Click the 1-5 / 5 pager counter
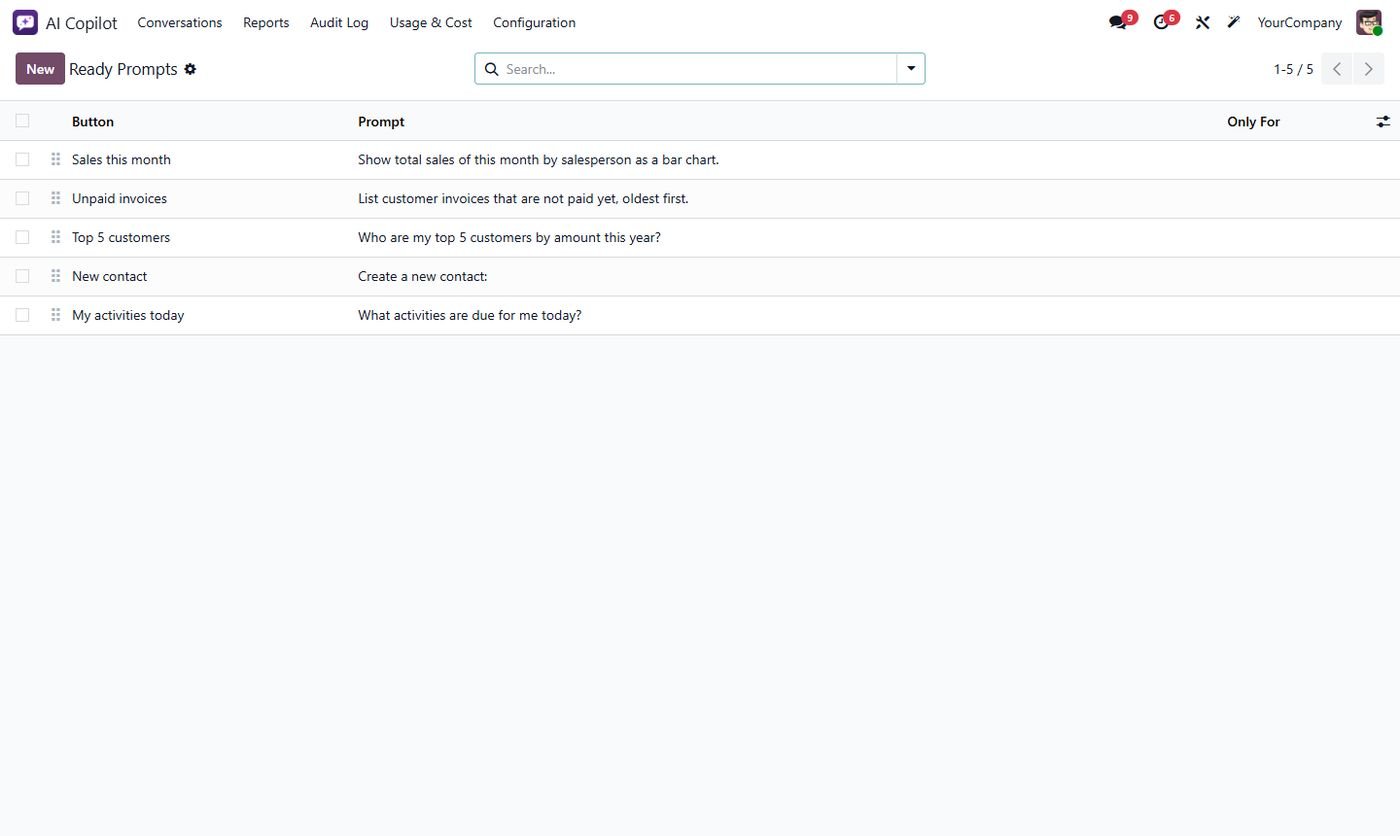The height and width of the screenshot is (836, 1400). point(1293,69)
